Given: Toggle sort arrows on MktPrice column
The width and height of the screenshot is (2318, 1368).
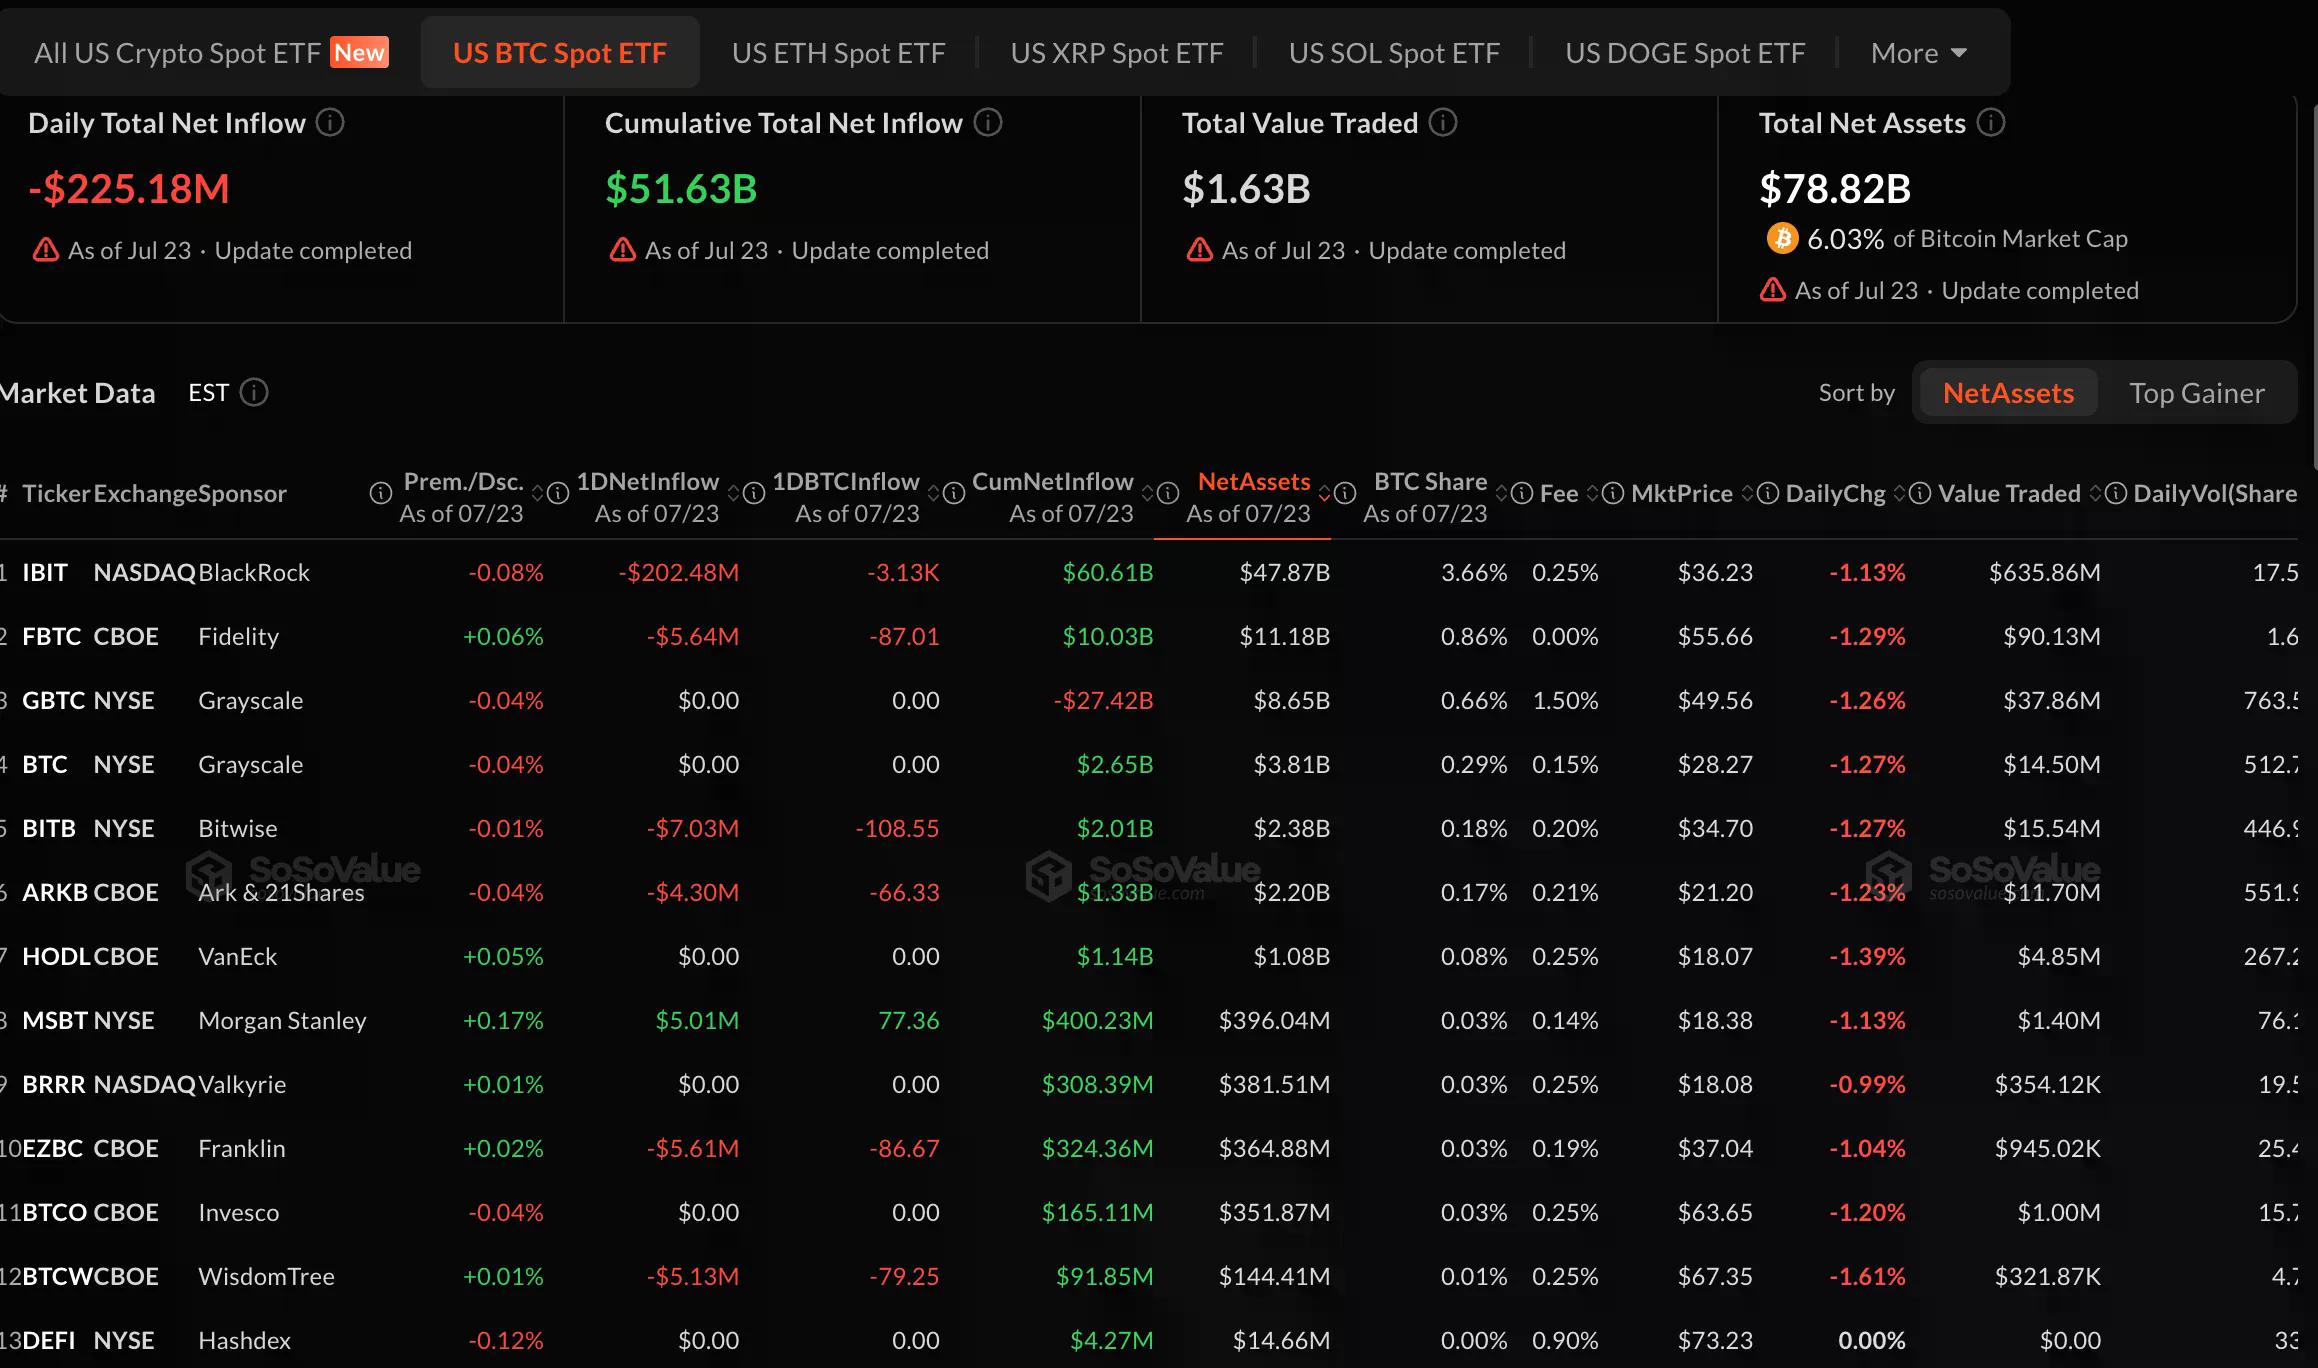Looking at the screenshot, I should tap(1747, 493).
